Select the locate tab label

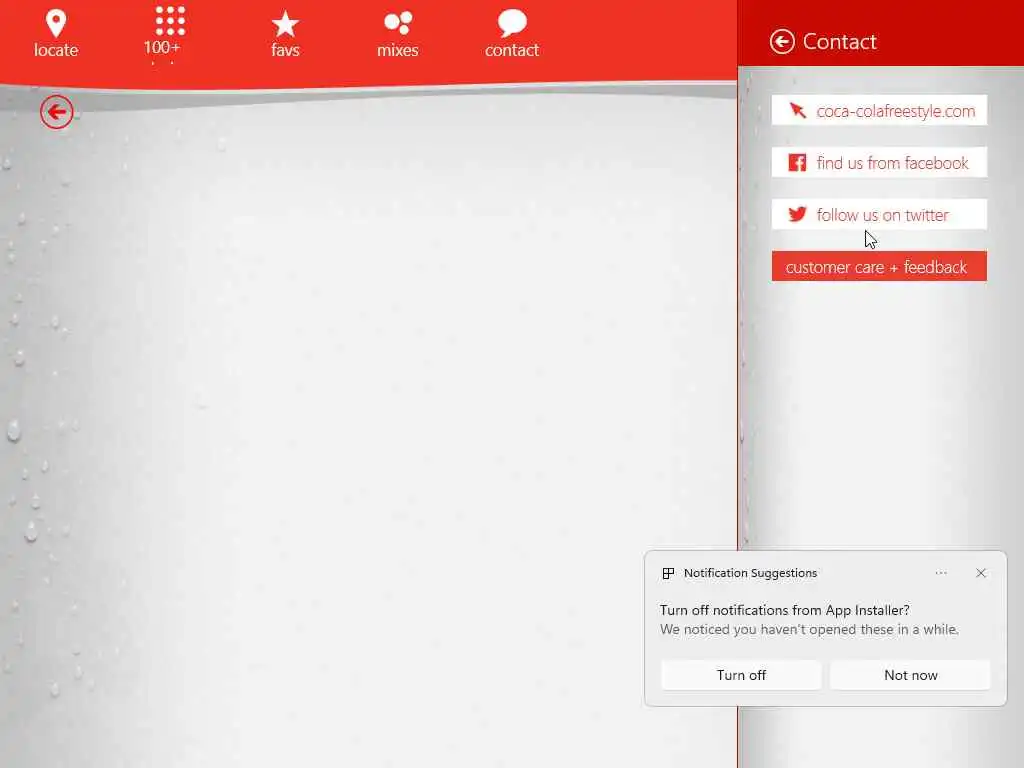point(56,50)
